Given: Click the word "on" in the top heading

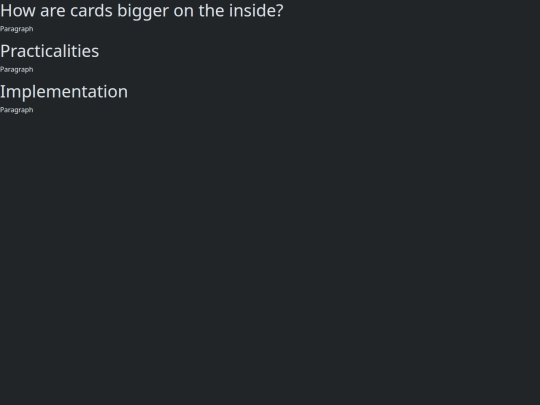Looking at the screenshot, I should 184,12.
